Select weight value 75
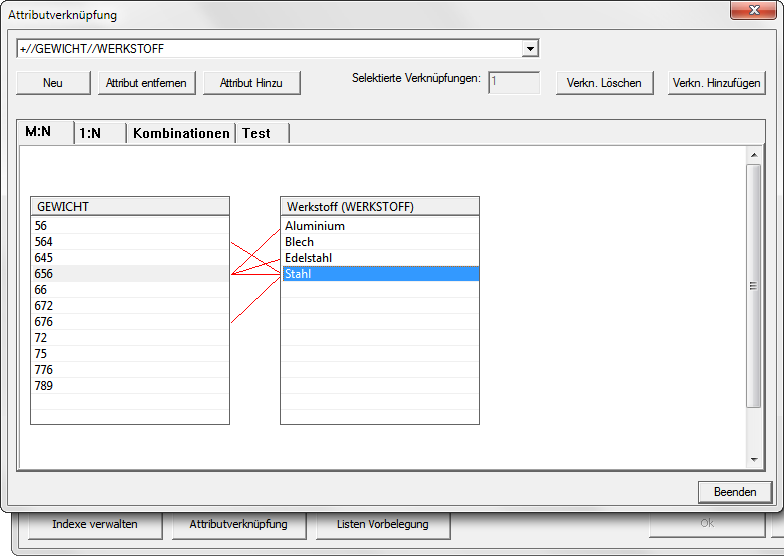This screenshot has width=784, height=556. (130, 354)
